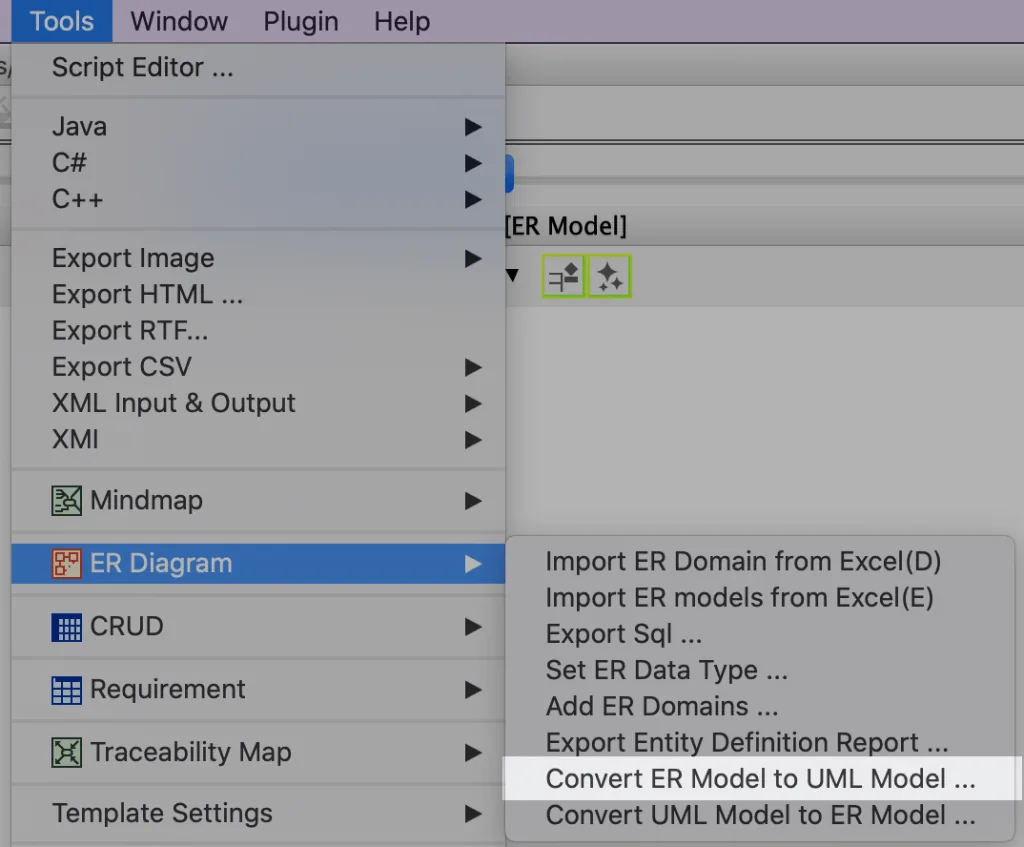Choose Import ER models from Excel(E)

760,598
